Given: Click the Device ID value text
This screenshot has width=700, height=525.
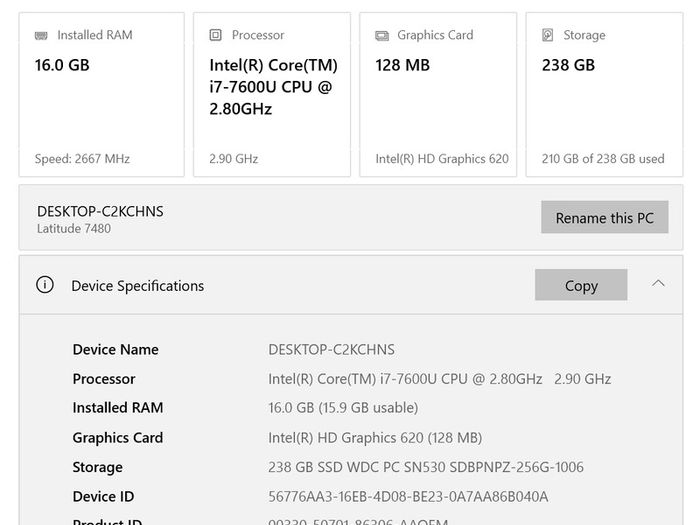Looking at the screenshot, I should click(408, 496).
